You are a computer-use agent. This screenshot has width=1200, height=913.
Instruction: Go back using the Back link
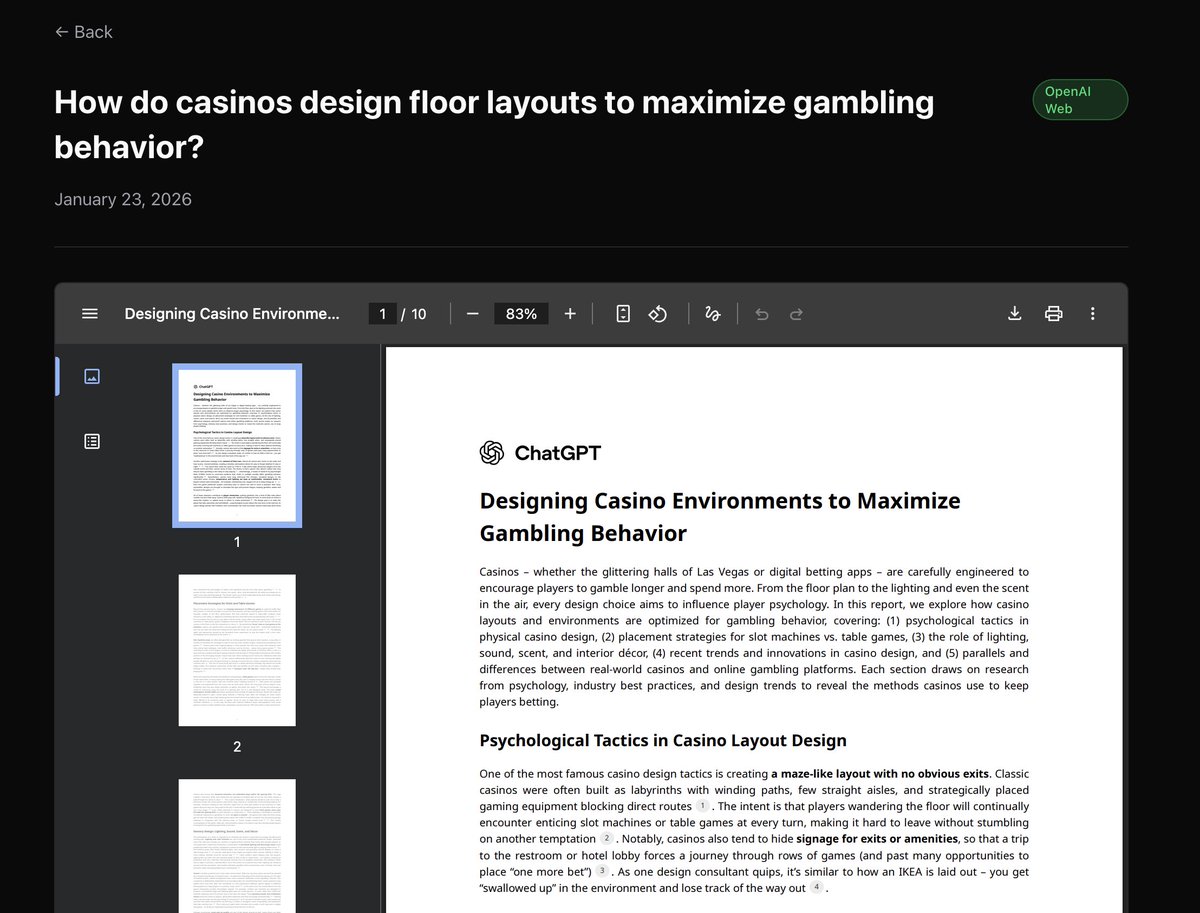click(x=84, y=32)
